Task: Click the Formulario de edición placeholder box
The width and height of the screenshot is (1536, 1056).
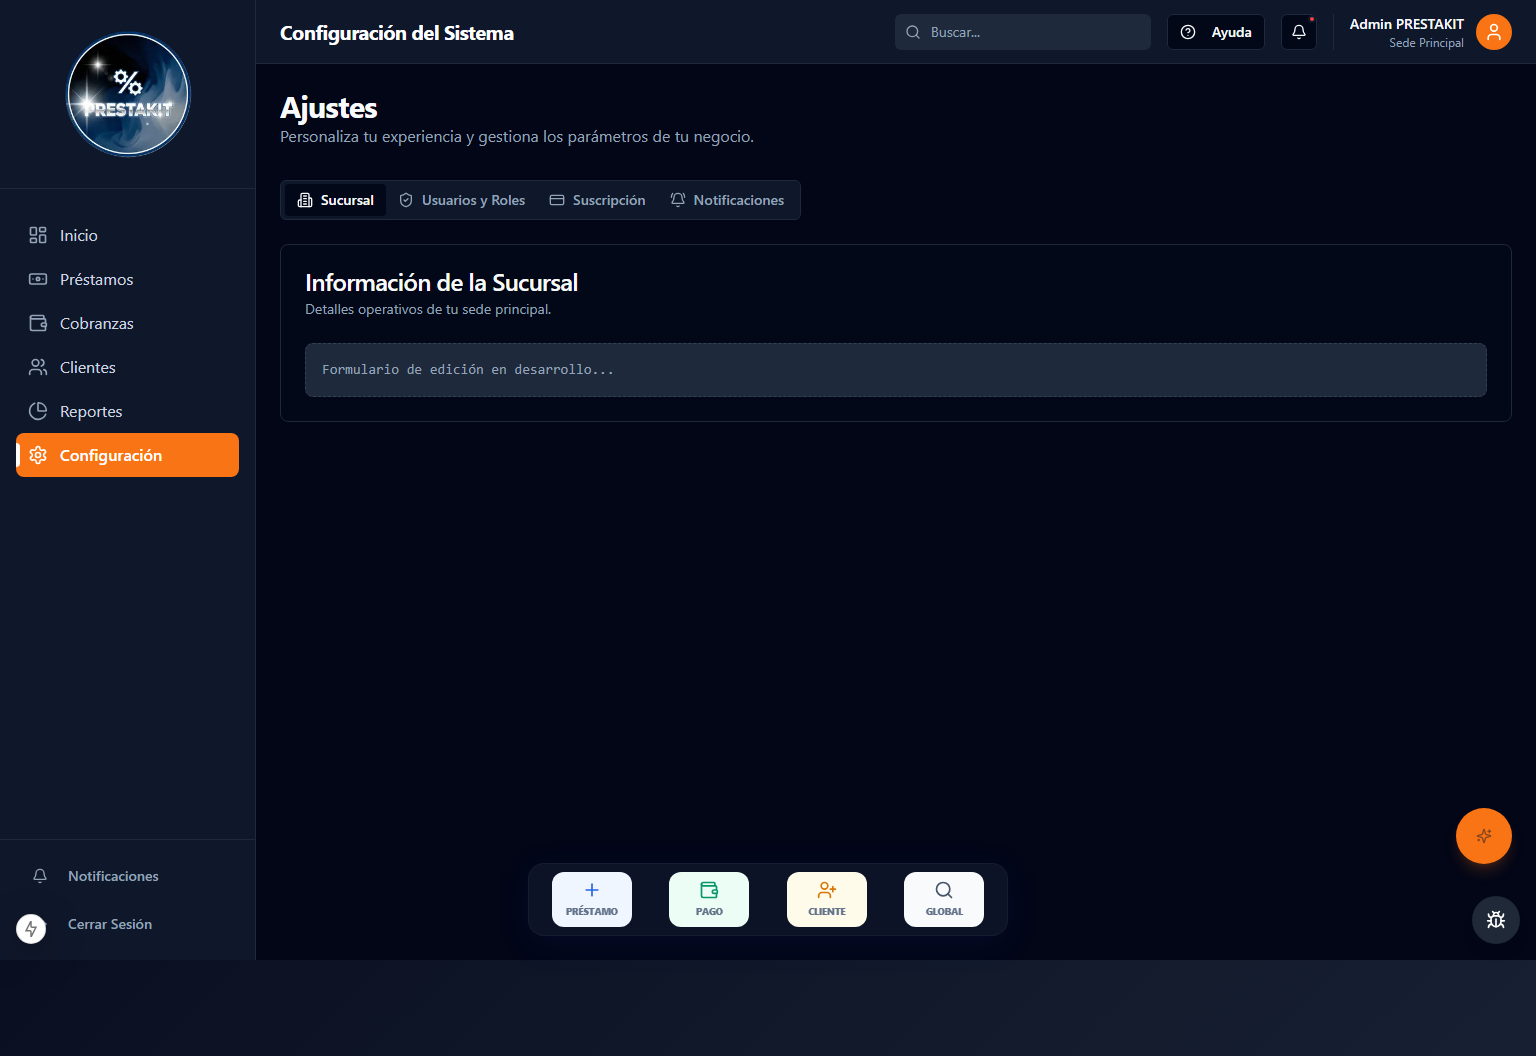Action: coord(895,370)
